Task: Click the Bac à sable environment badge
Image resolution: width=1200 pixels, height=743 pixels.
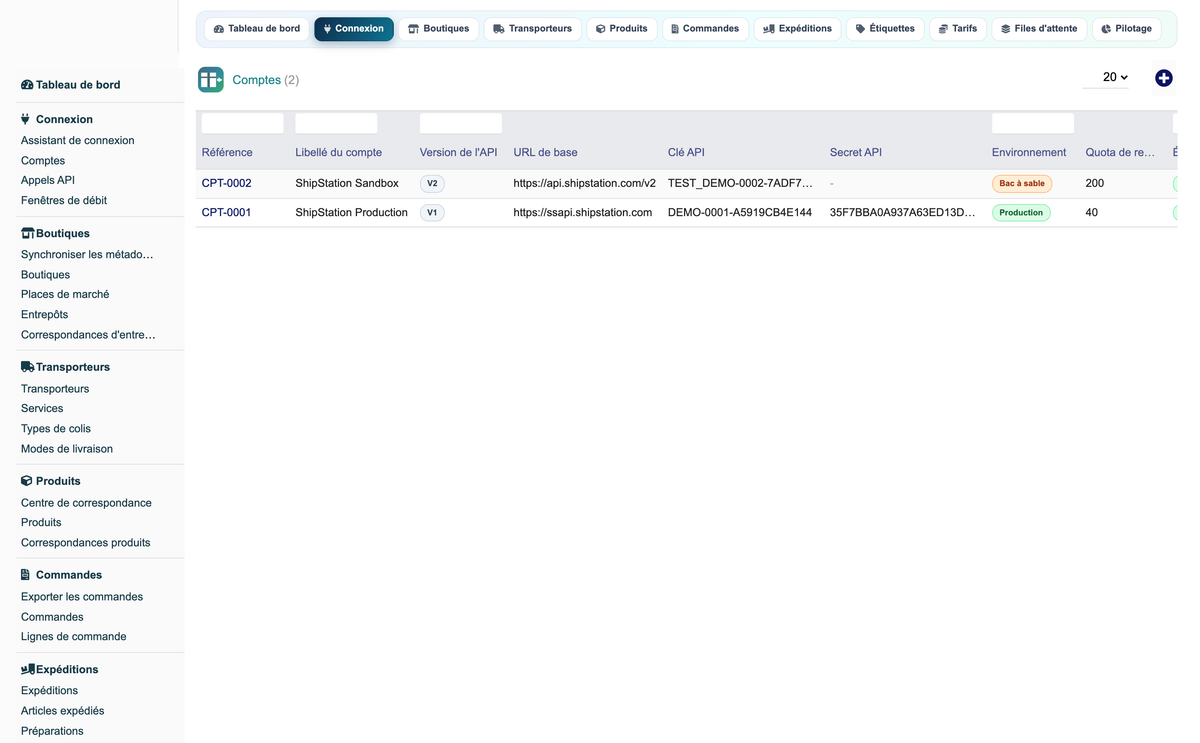Action: [x=1022, y=184]
